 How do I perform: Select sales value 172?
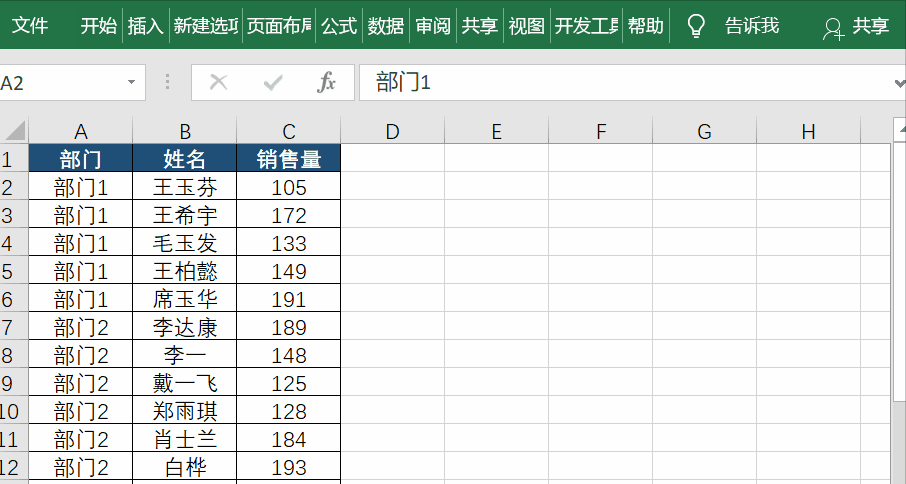tap(289, 215)
